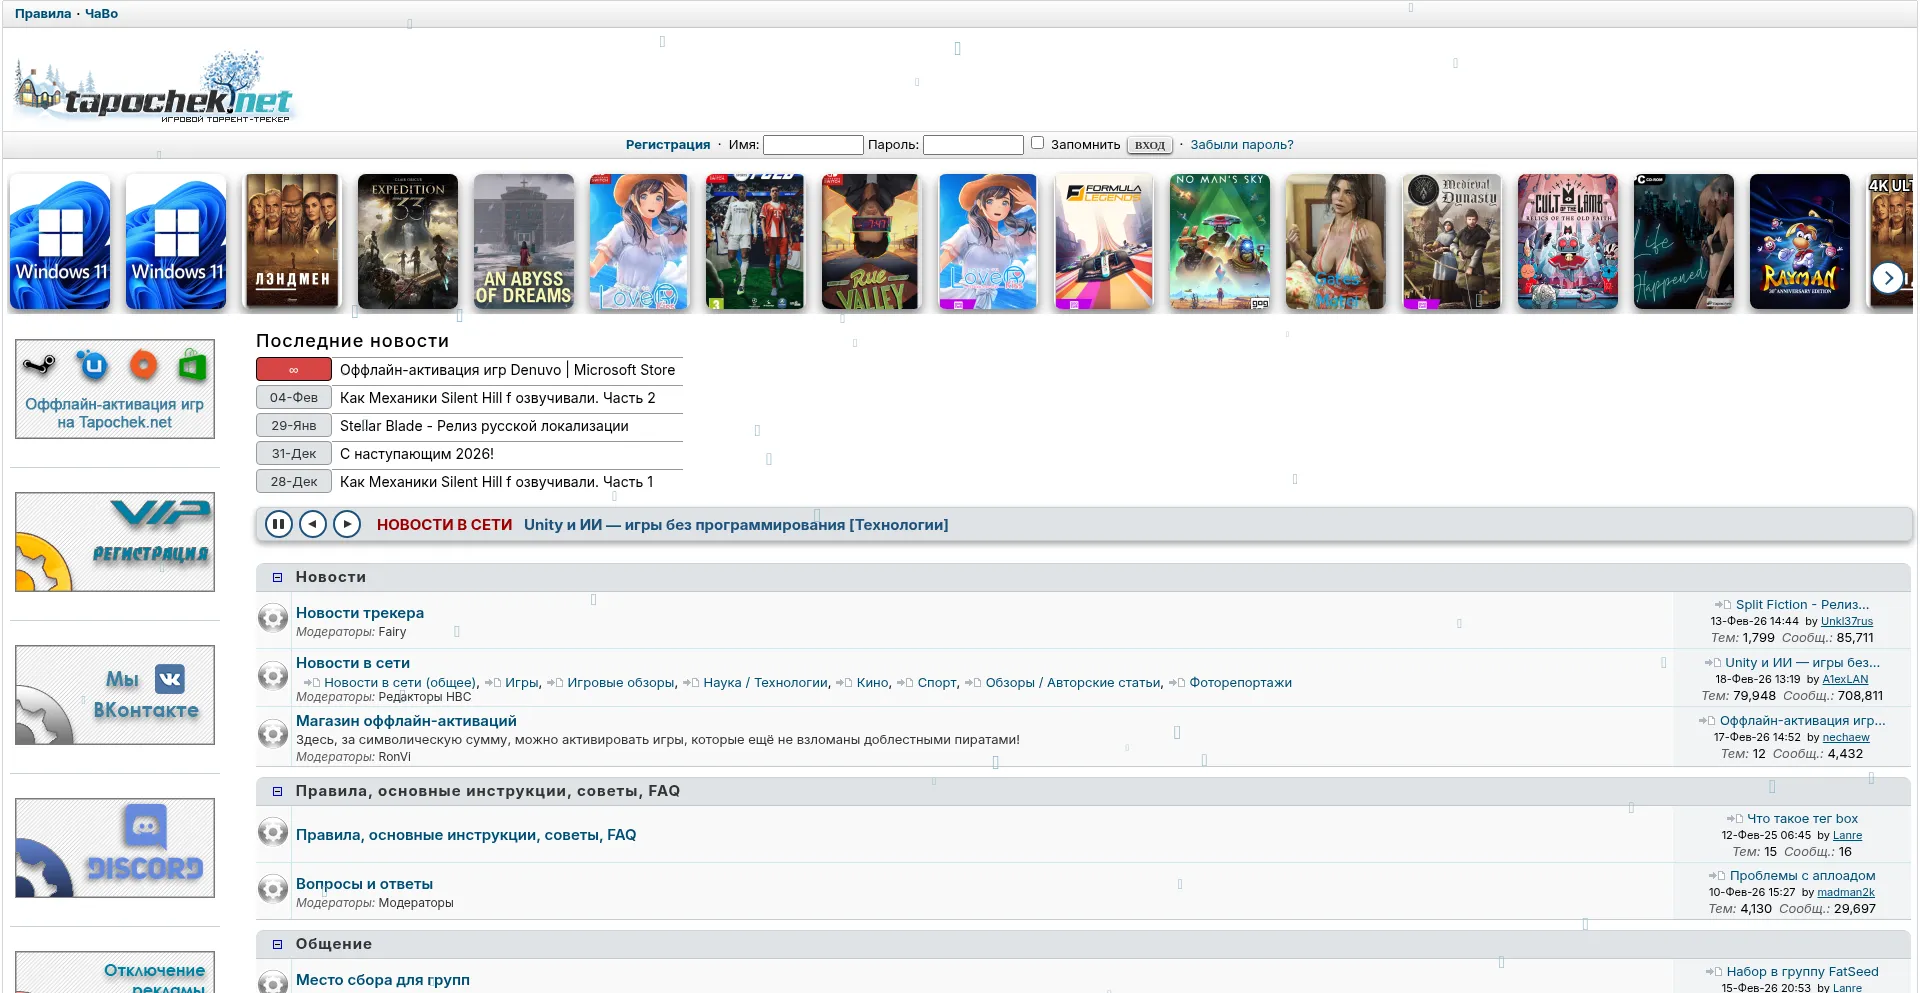This screenshot has width=1920, height=993.
Task: Click the forum status icon for Новости в сети
Action: click(x=273, y=676)
